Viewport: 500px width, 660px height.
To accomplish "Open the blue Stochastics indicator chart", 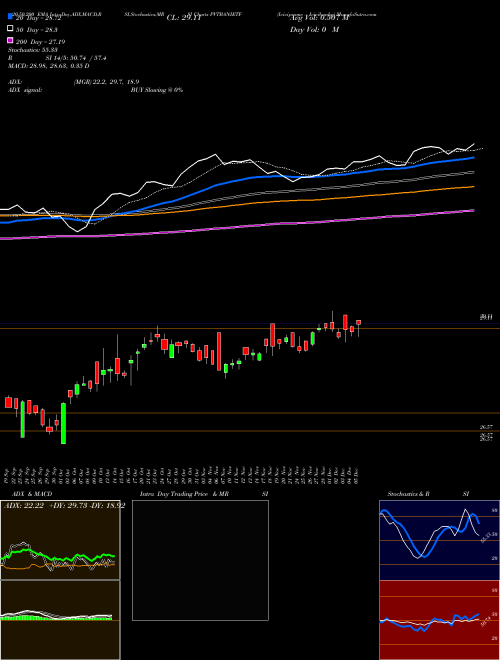I will point(439,540).
